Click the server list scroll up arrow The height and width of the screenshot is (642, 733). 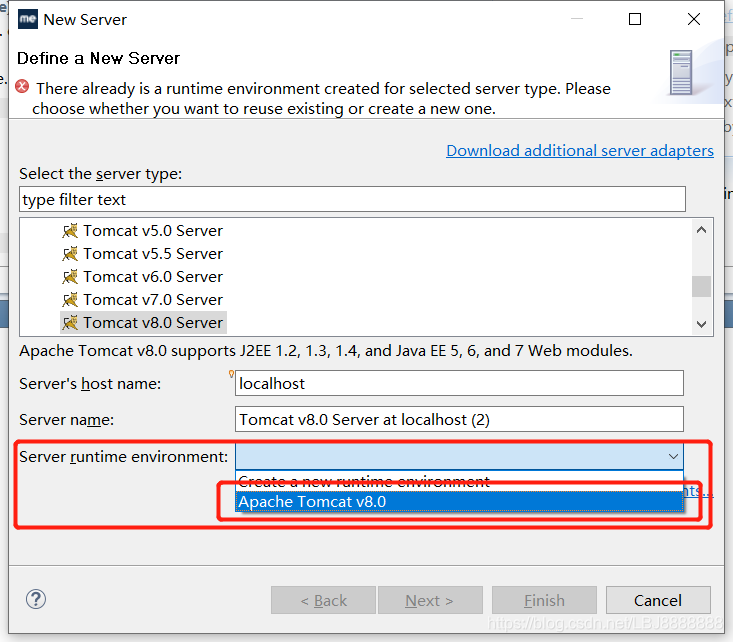(x=701, y=230)
